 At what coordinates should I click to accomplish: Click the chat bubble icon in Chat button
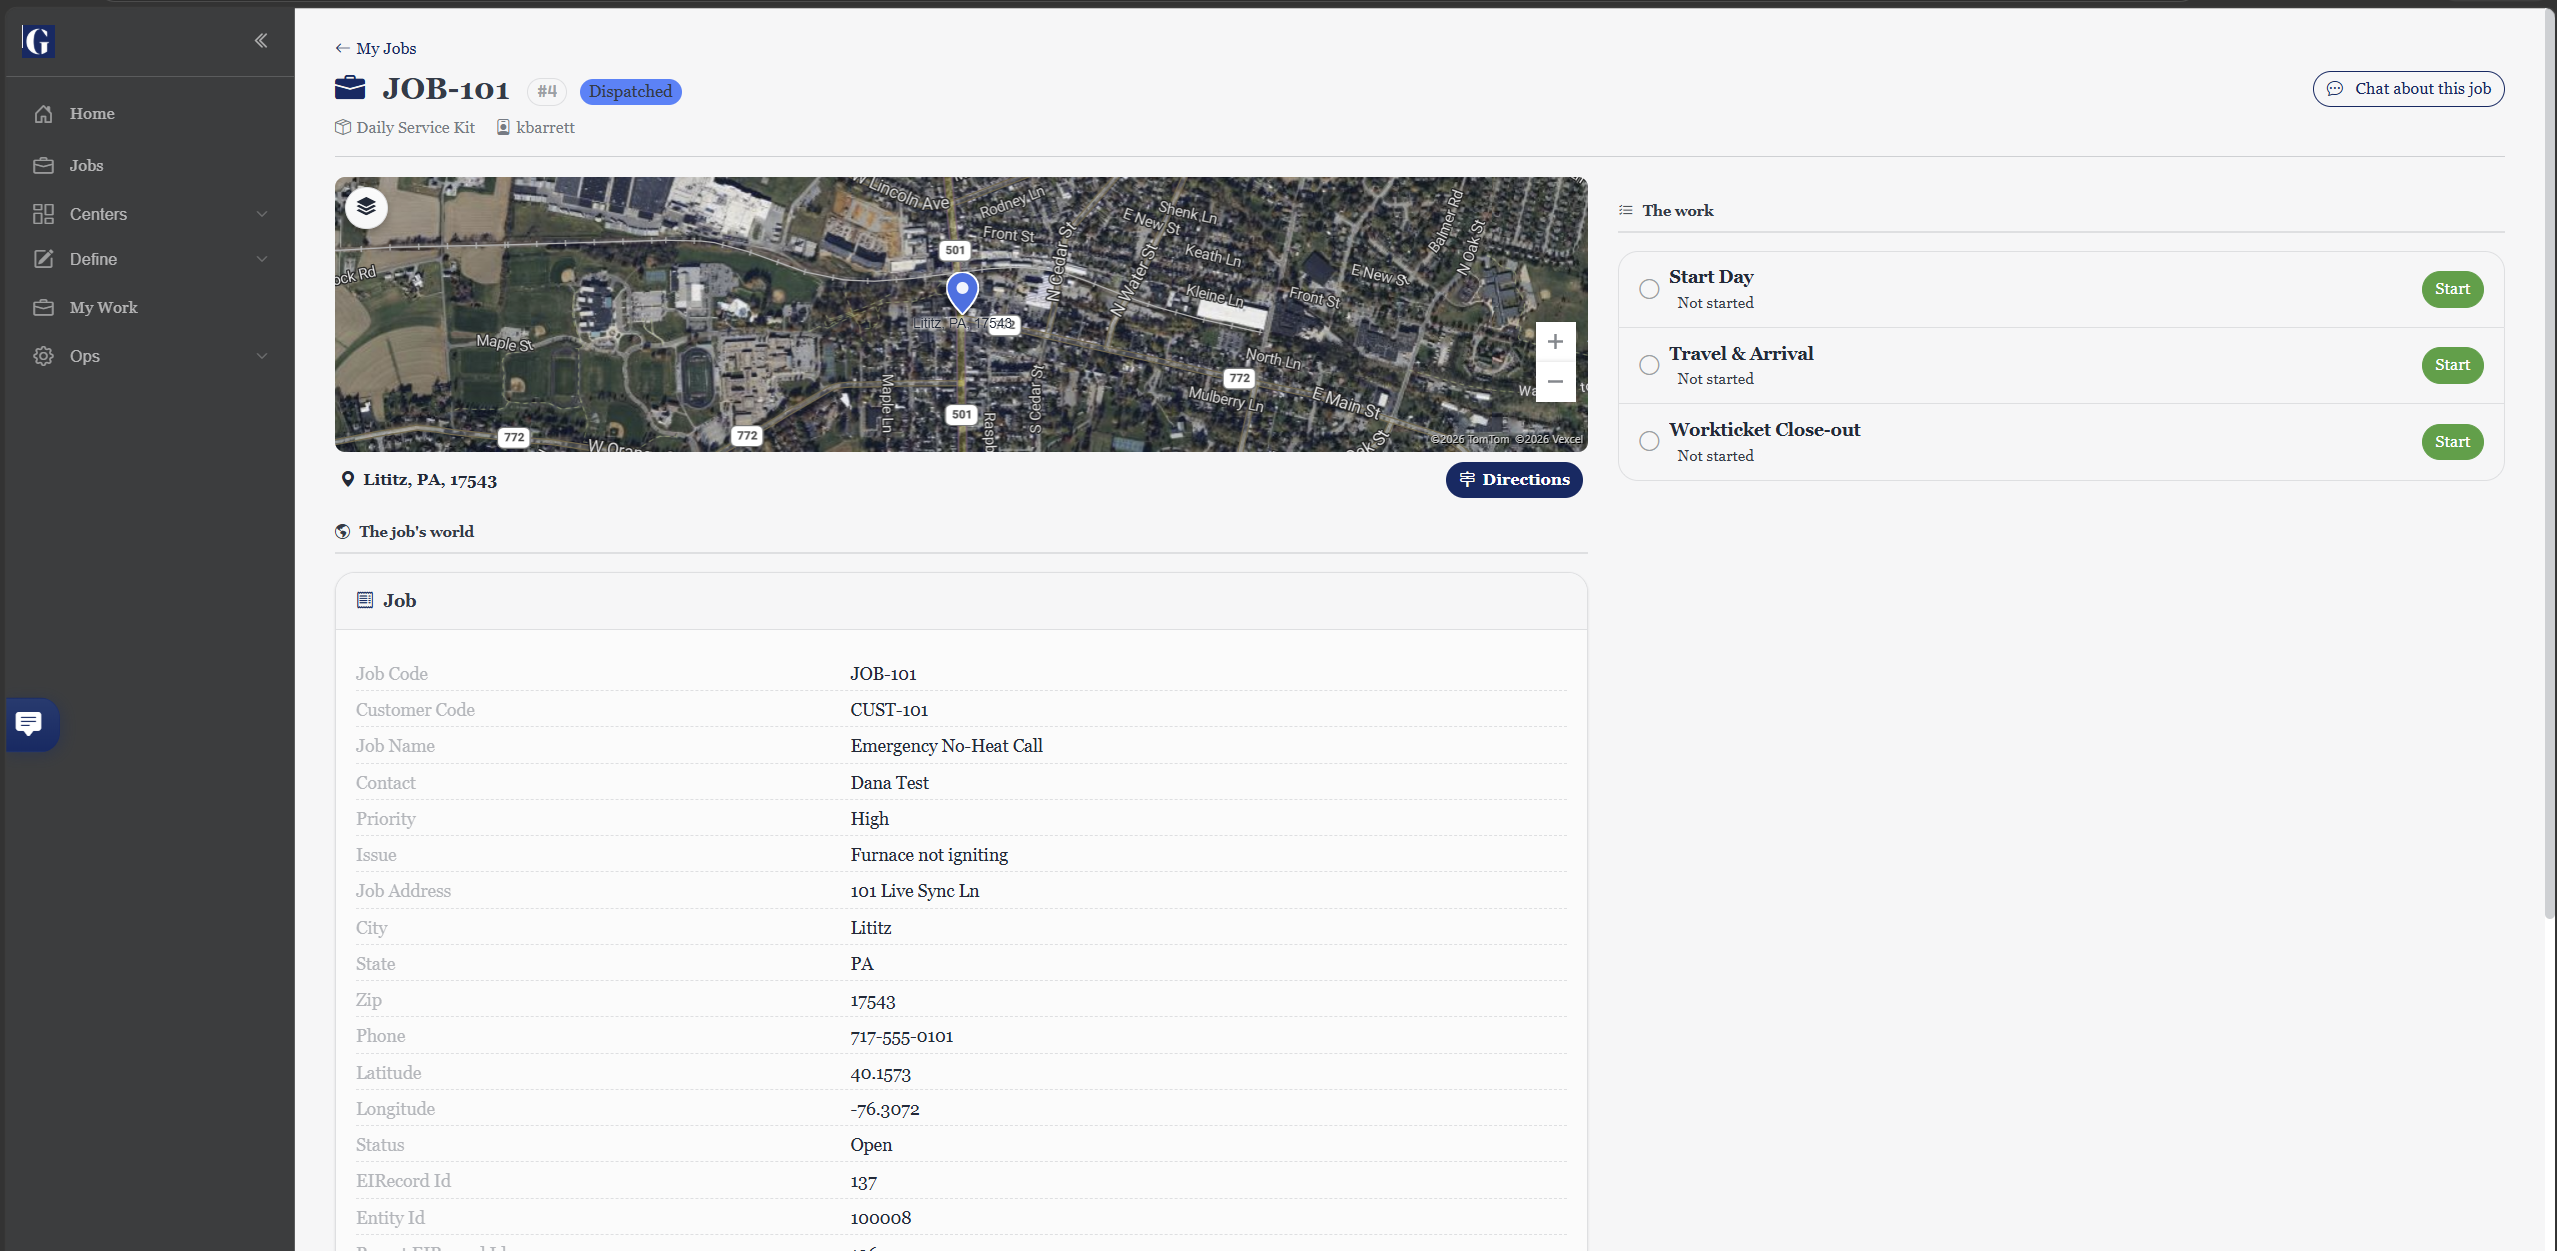point(2335,89)
